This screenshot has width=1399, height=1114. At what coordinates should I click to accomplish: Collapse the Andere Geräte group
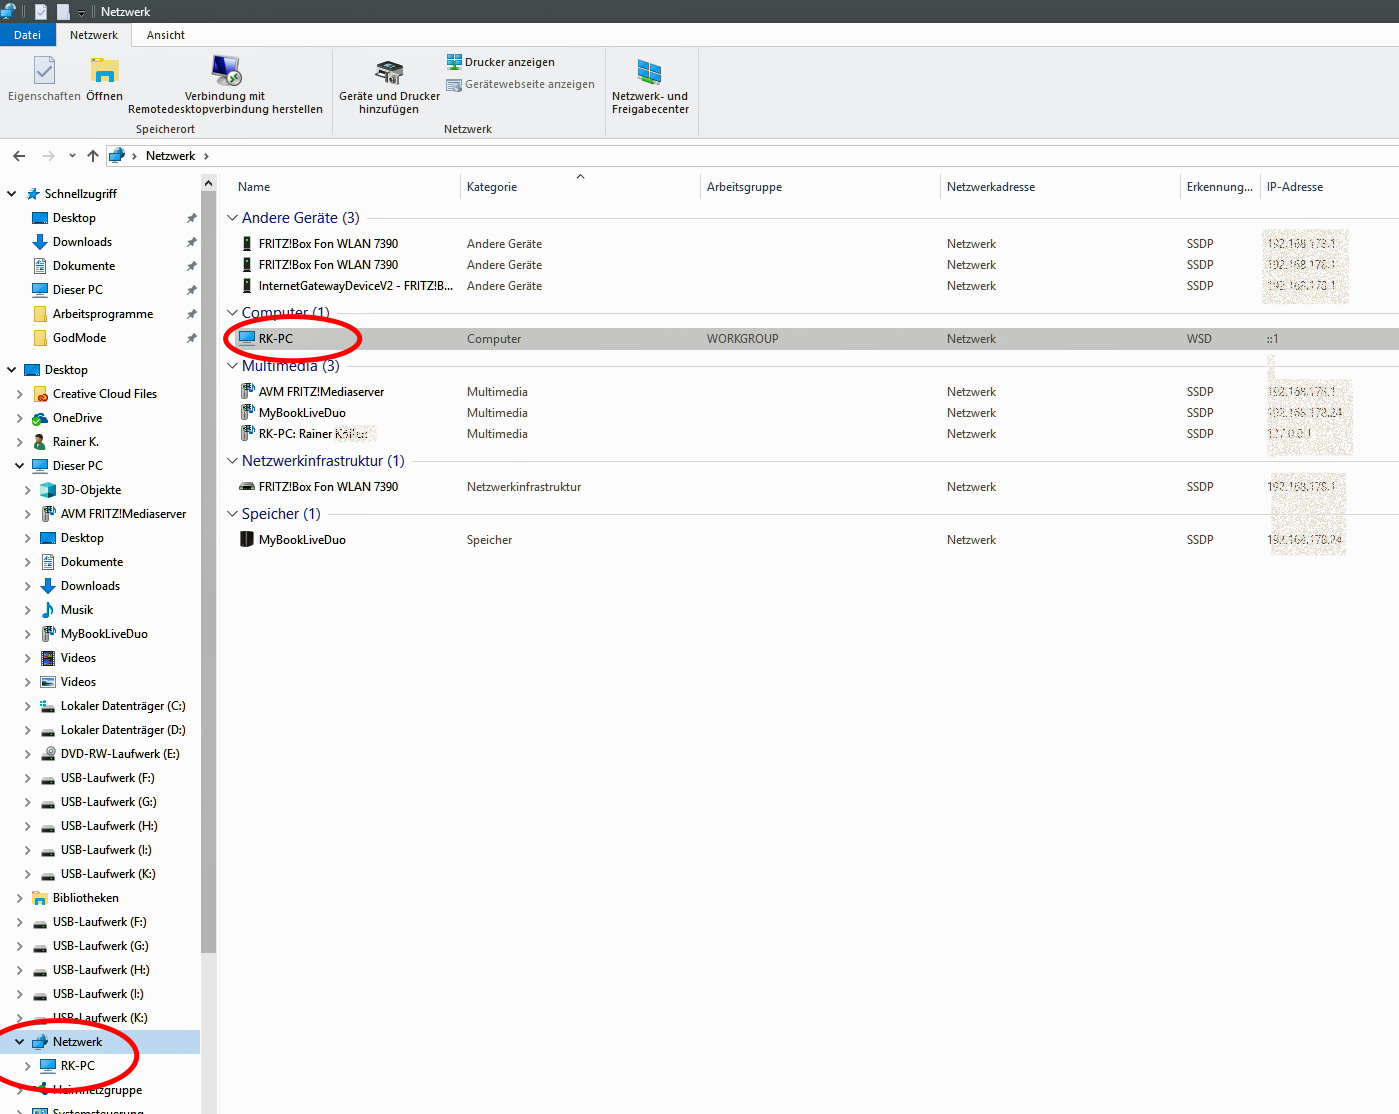232,218
